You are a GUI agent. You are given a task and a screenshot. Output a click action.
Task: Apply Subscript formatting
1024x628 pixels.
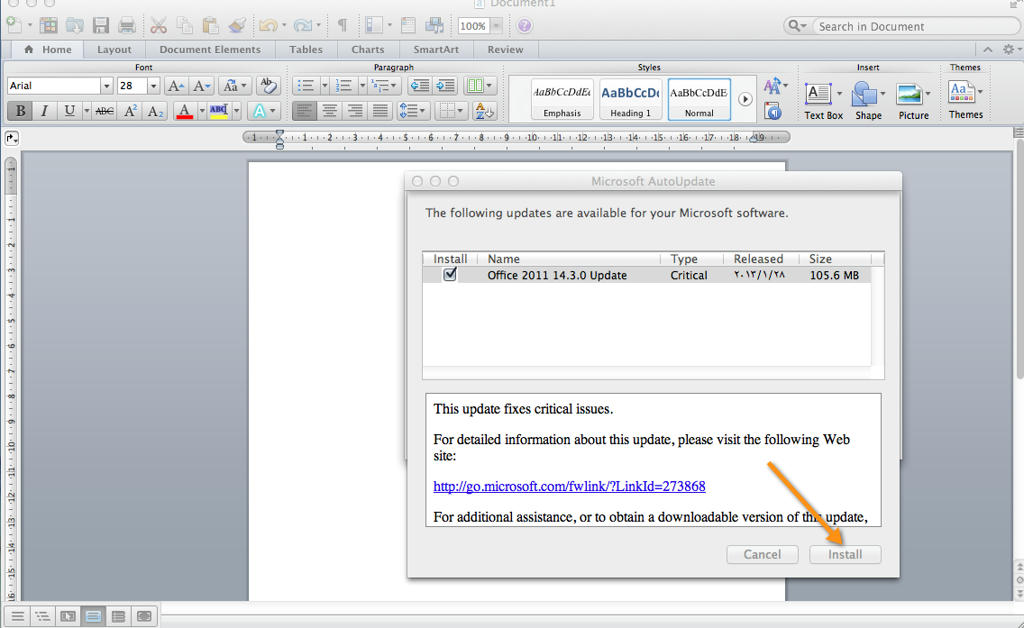pyautogui.click(x=155, y=111)
